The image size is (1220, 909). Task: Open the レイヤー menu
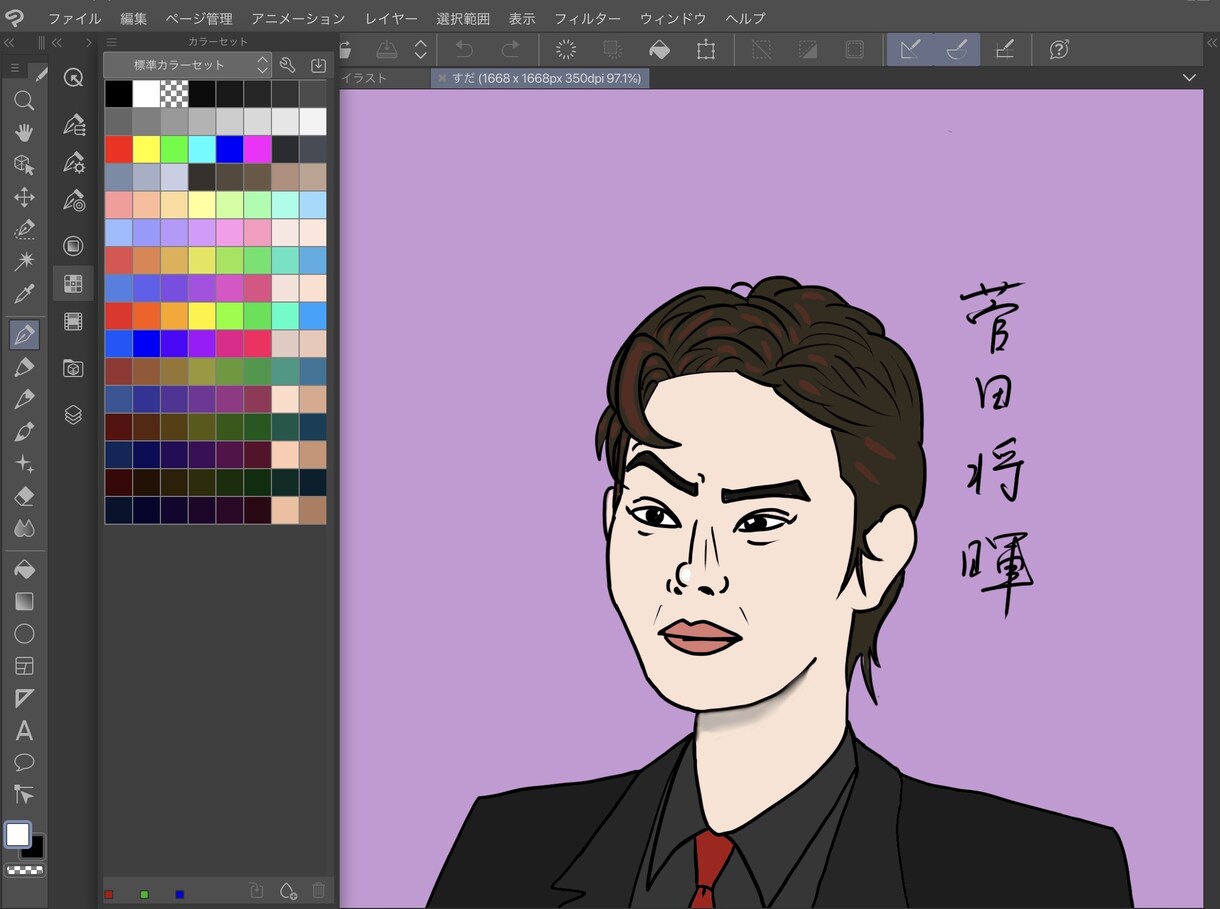(391, 19)
